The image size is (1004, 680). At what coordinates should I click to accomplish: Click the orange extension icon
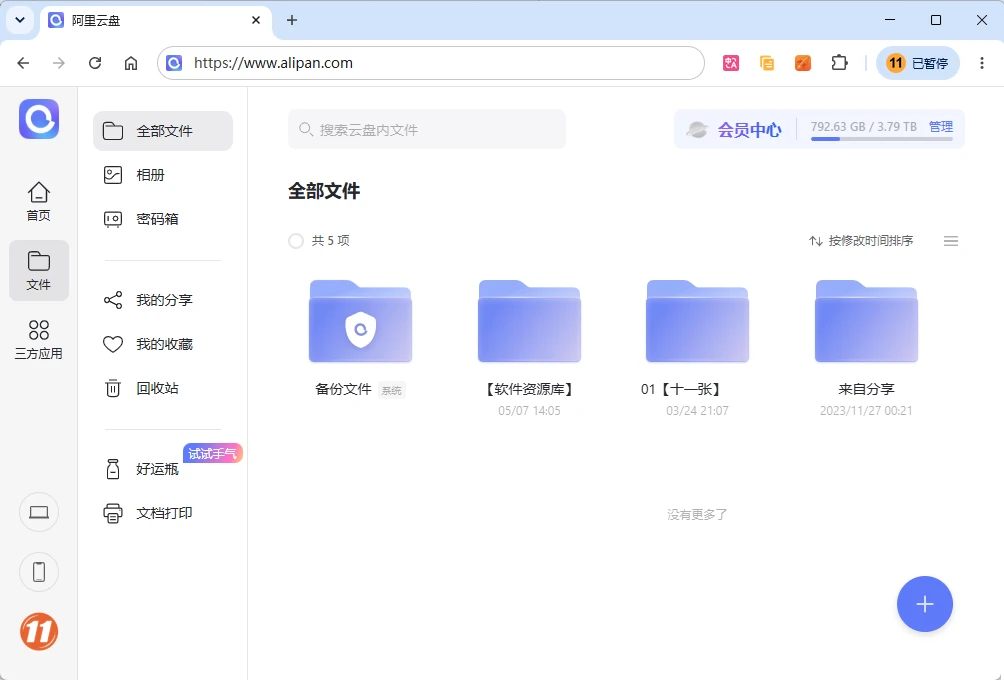tap(802, 63)
